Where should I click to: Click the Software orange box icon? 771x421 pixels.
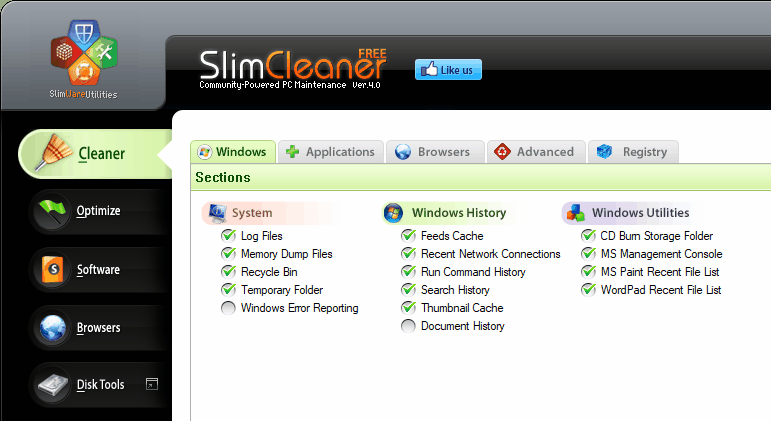[x=53, y=270]
